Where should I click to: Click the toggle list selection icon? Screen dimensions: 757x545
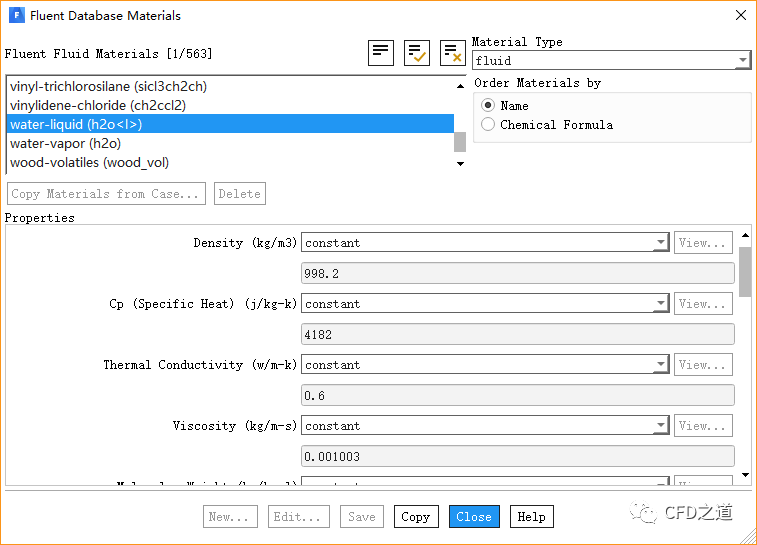point(381,53)
